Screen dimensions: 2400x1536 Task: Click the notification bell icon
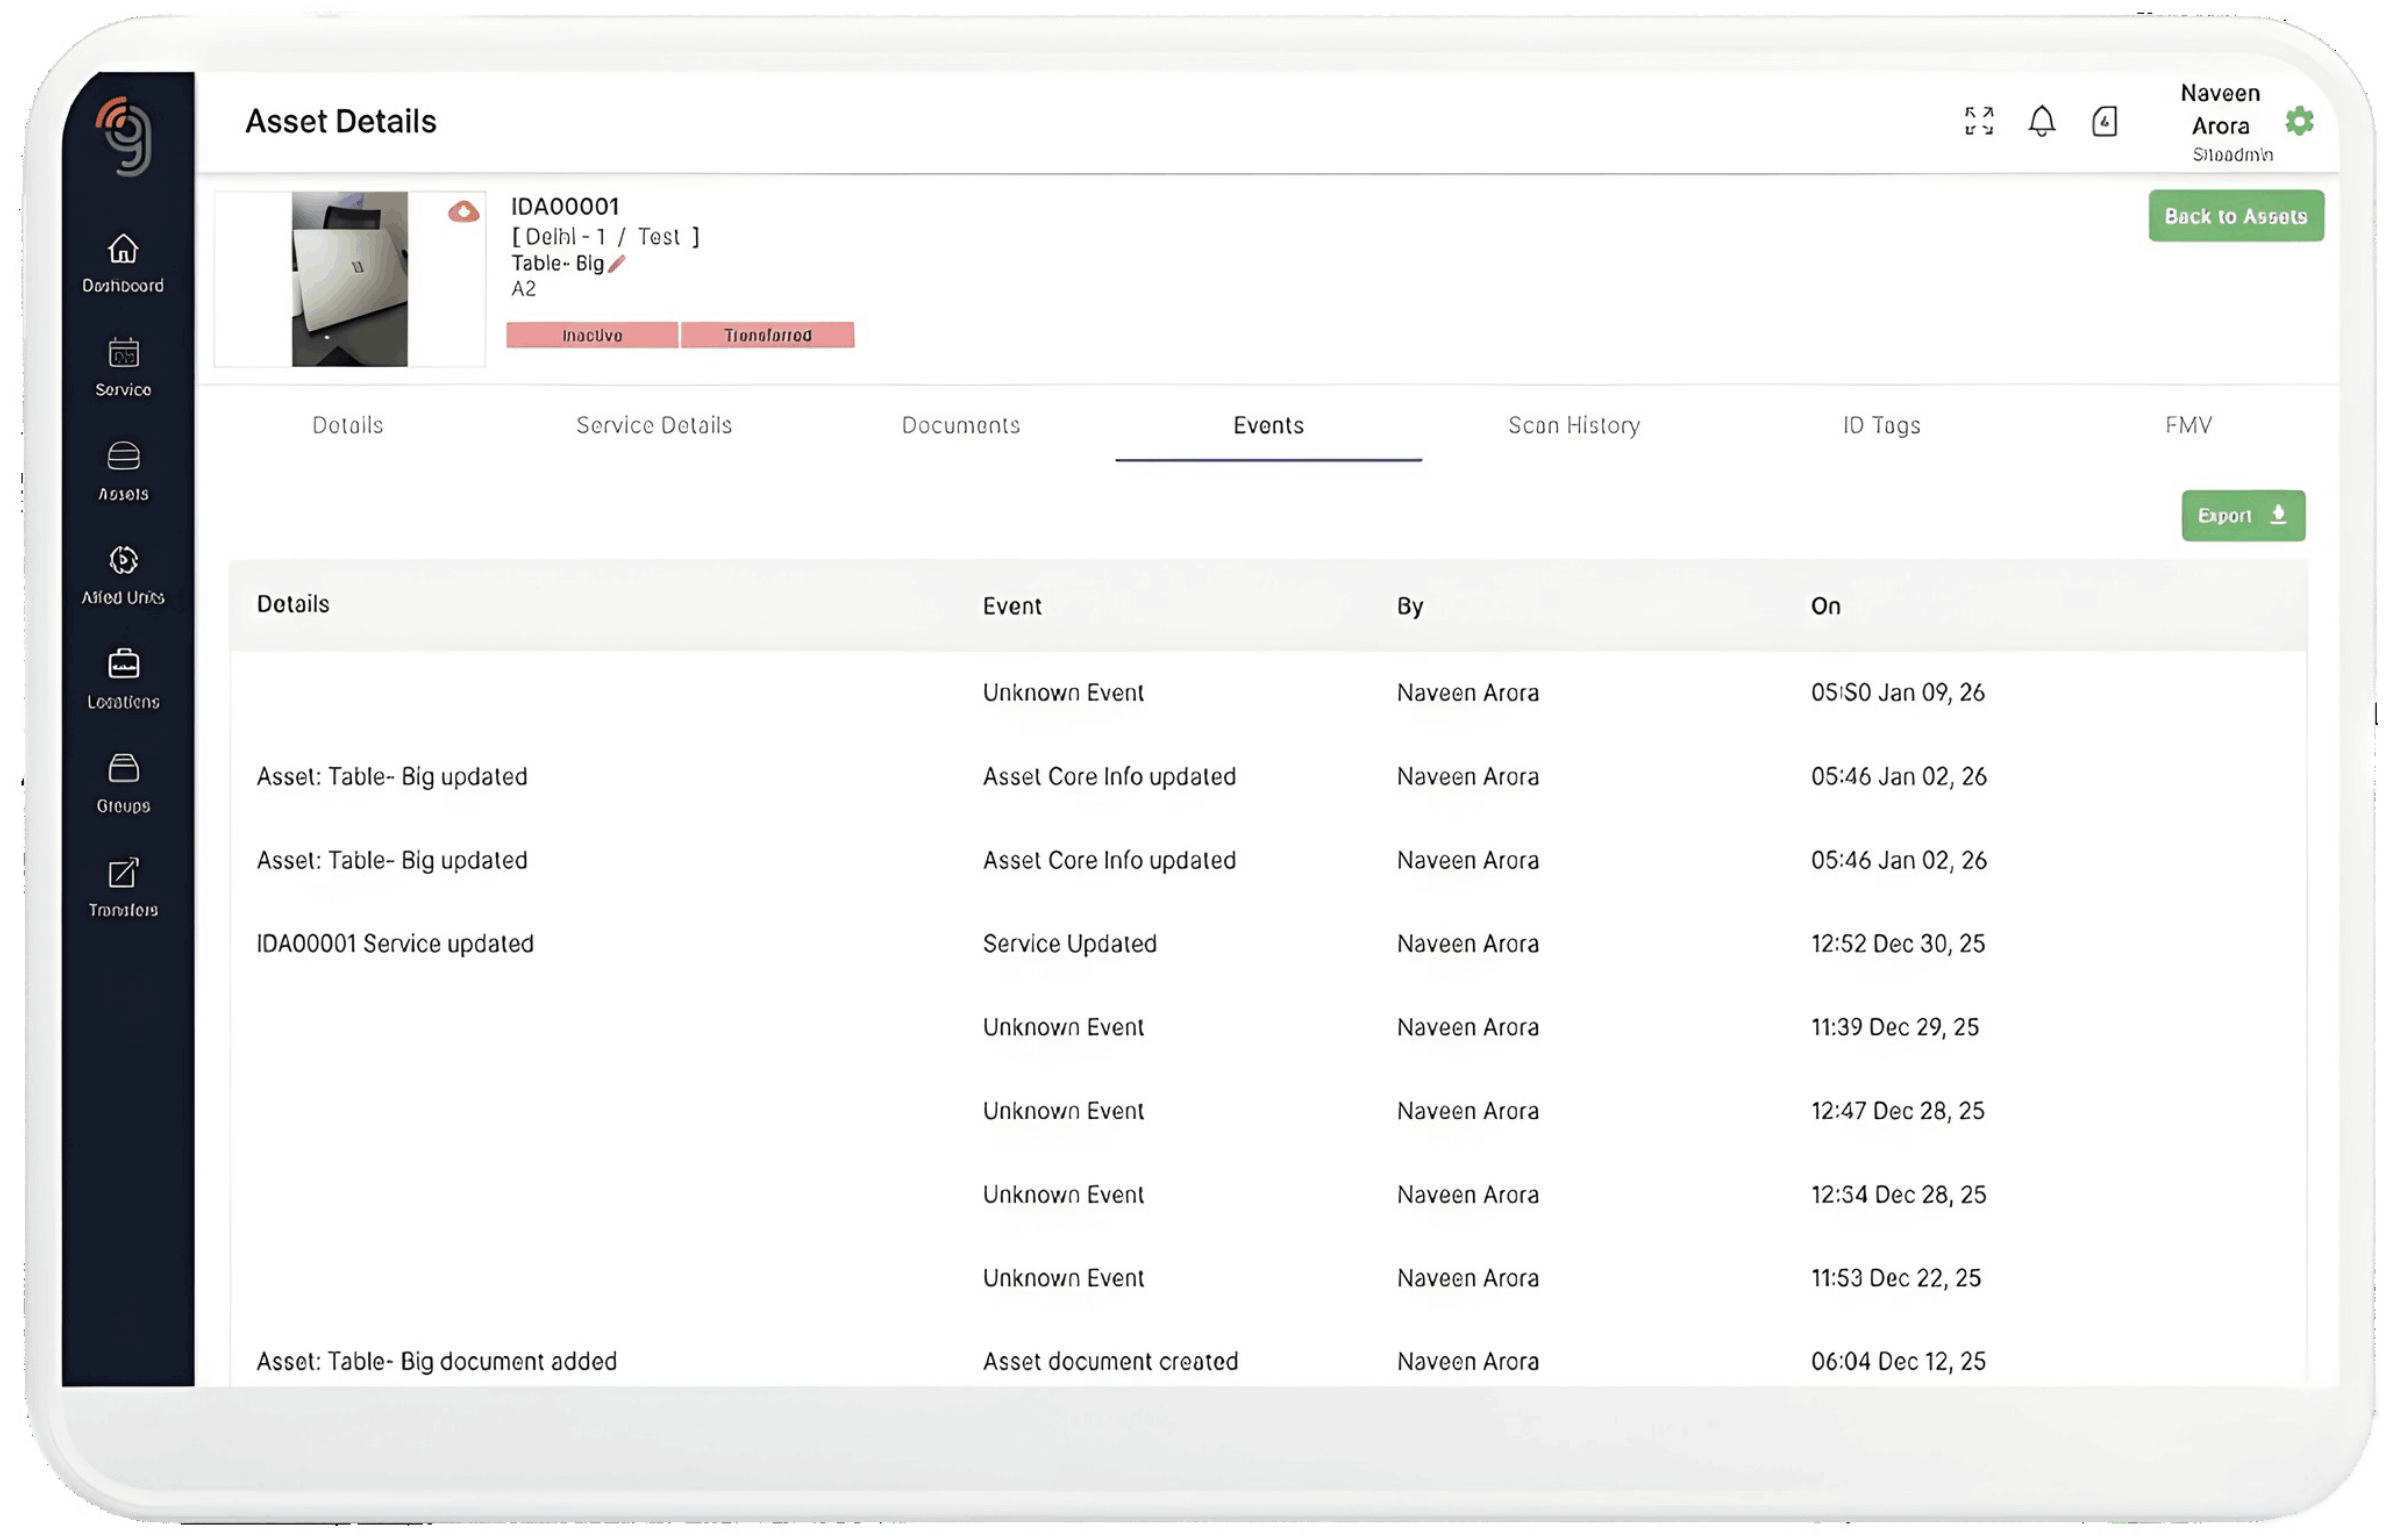[2041, 121]
